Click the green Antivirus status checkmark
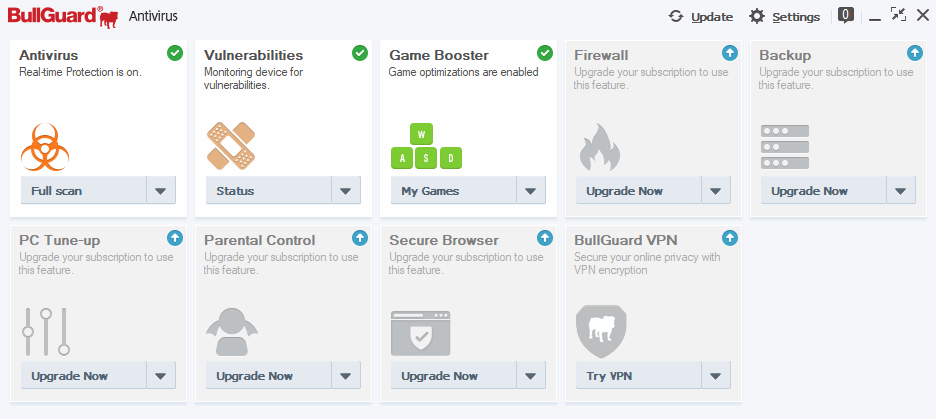This screenshot has height=419, width=936. coord(175,53)
